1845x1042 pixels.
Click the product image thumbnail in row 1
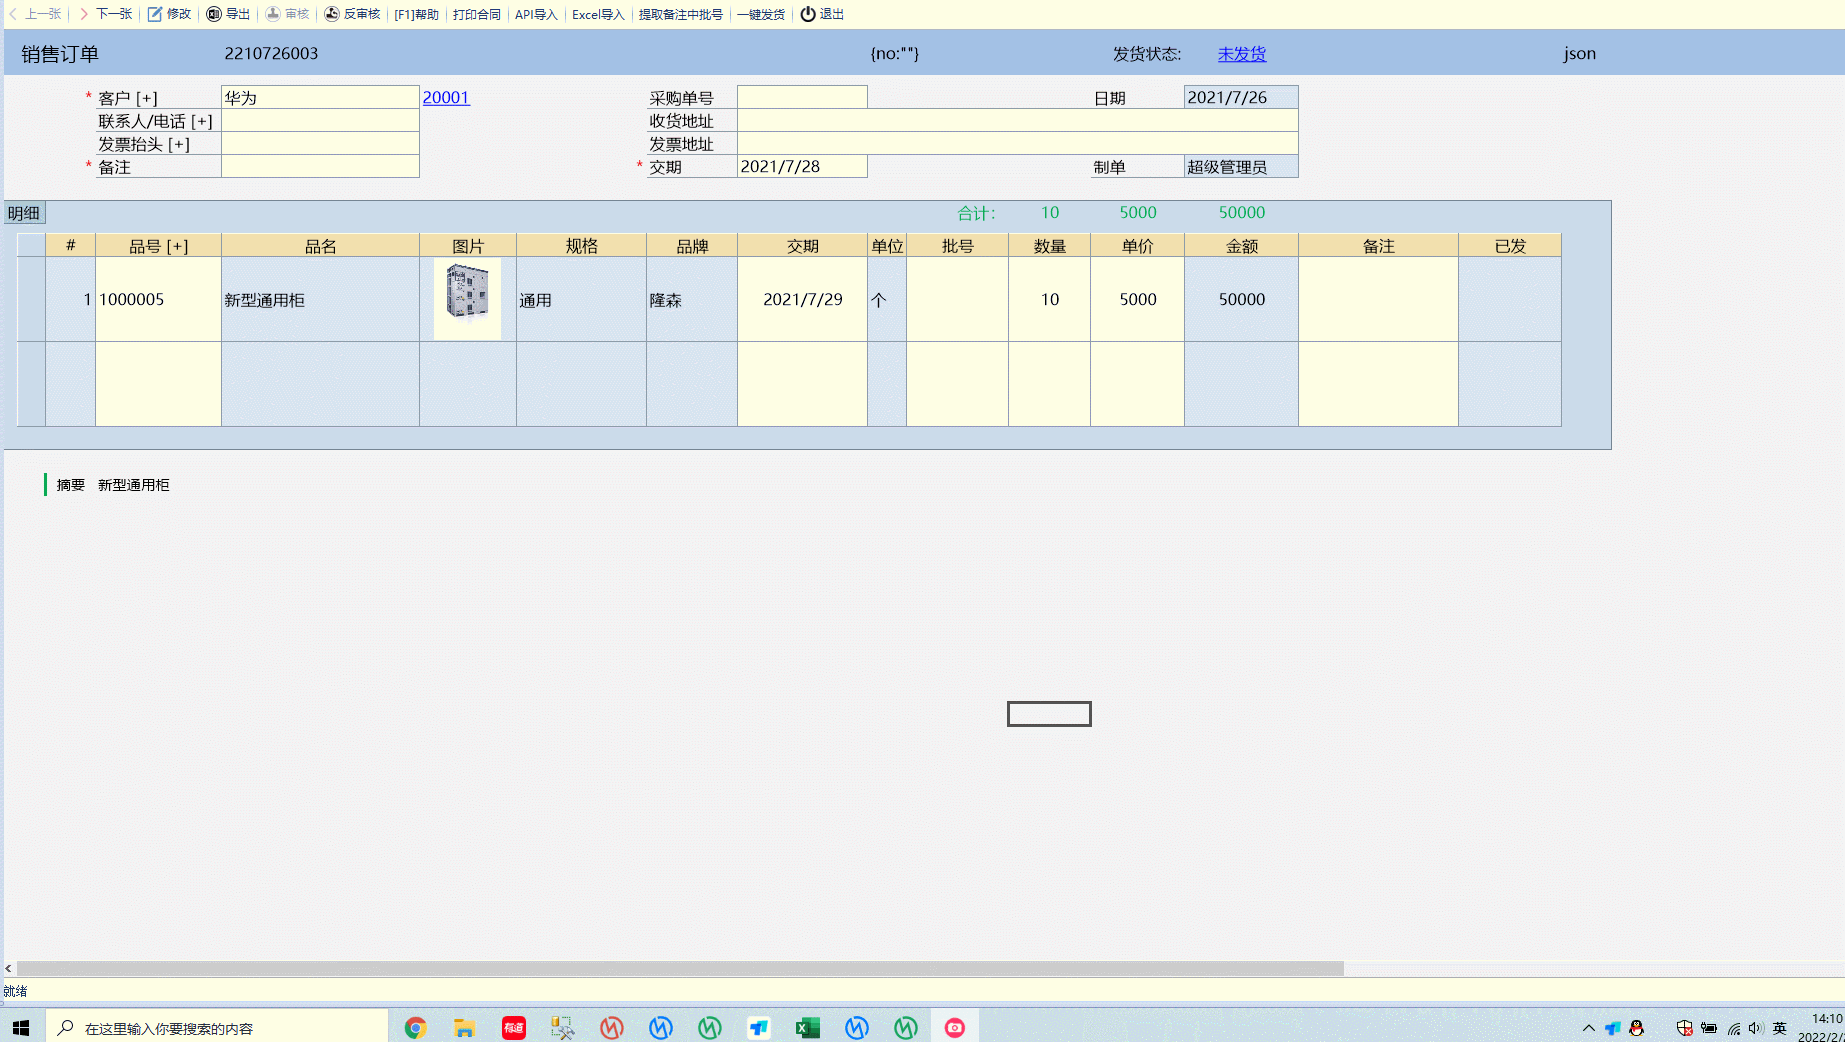coord(467,298)
